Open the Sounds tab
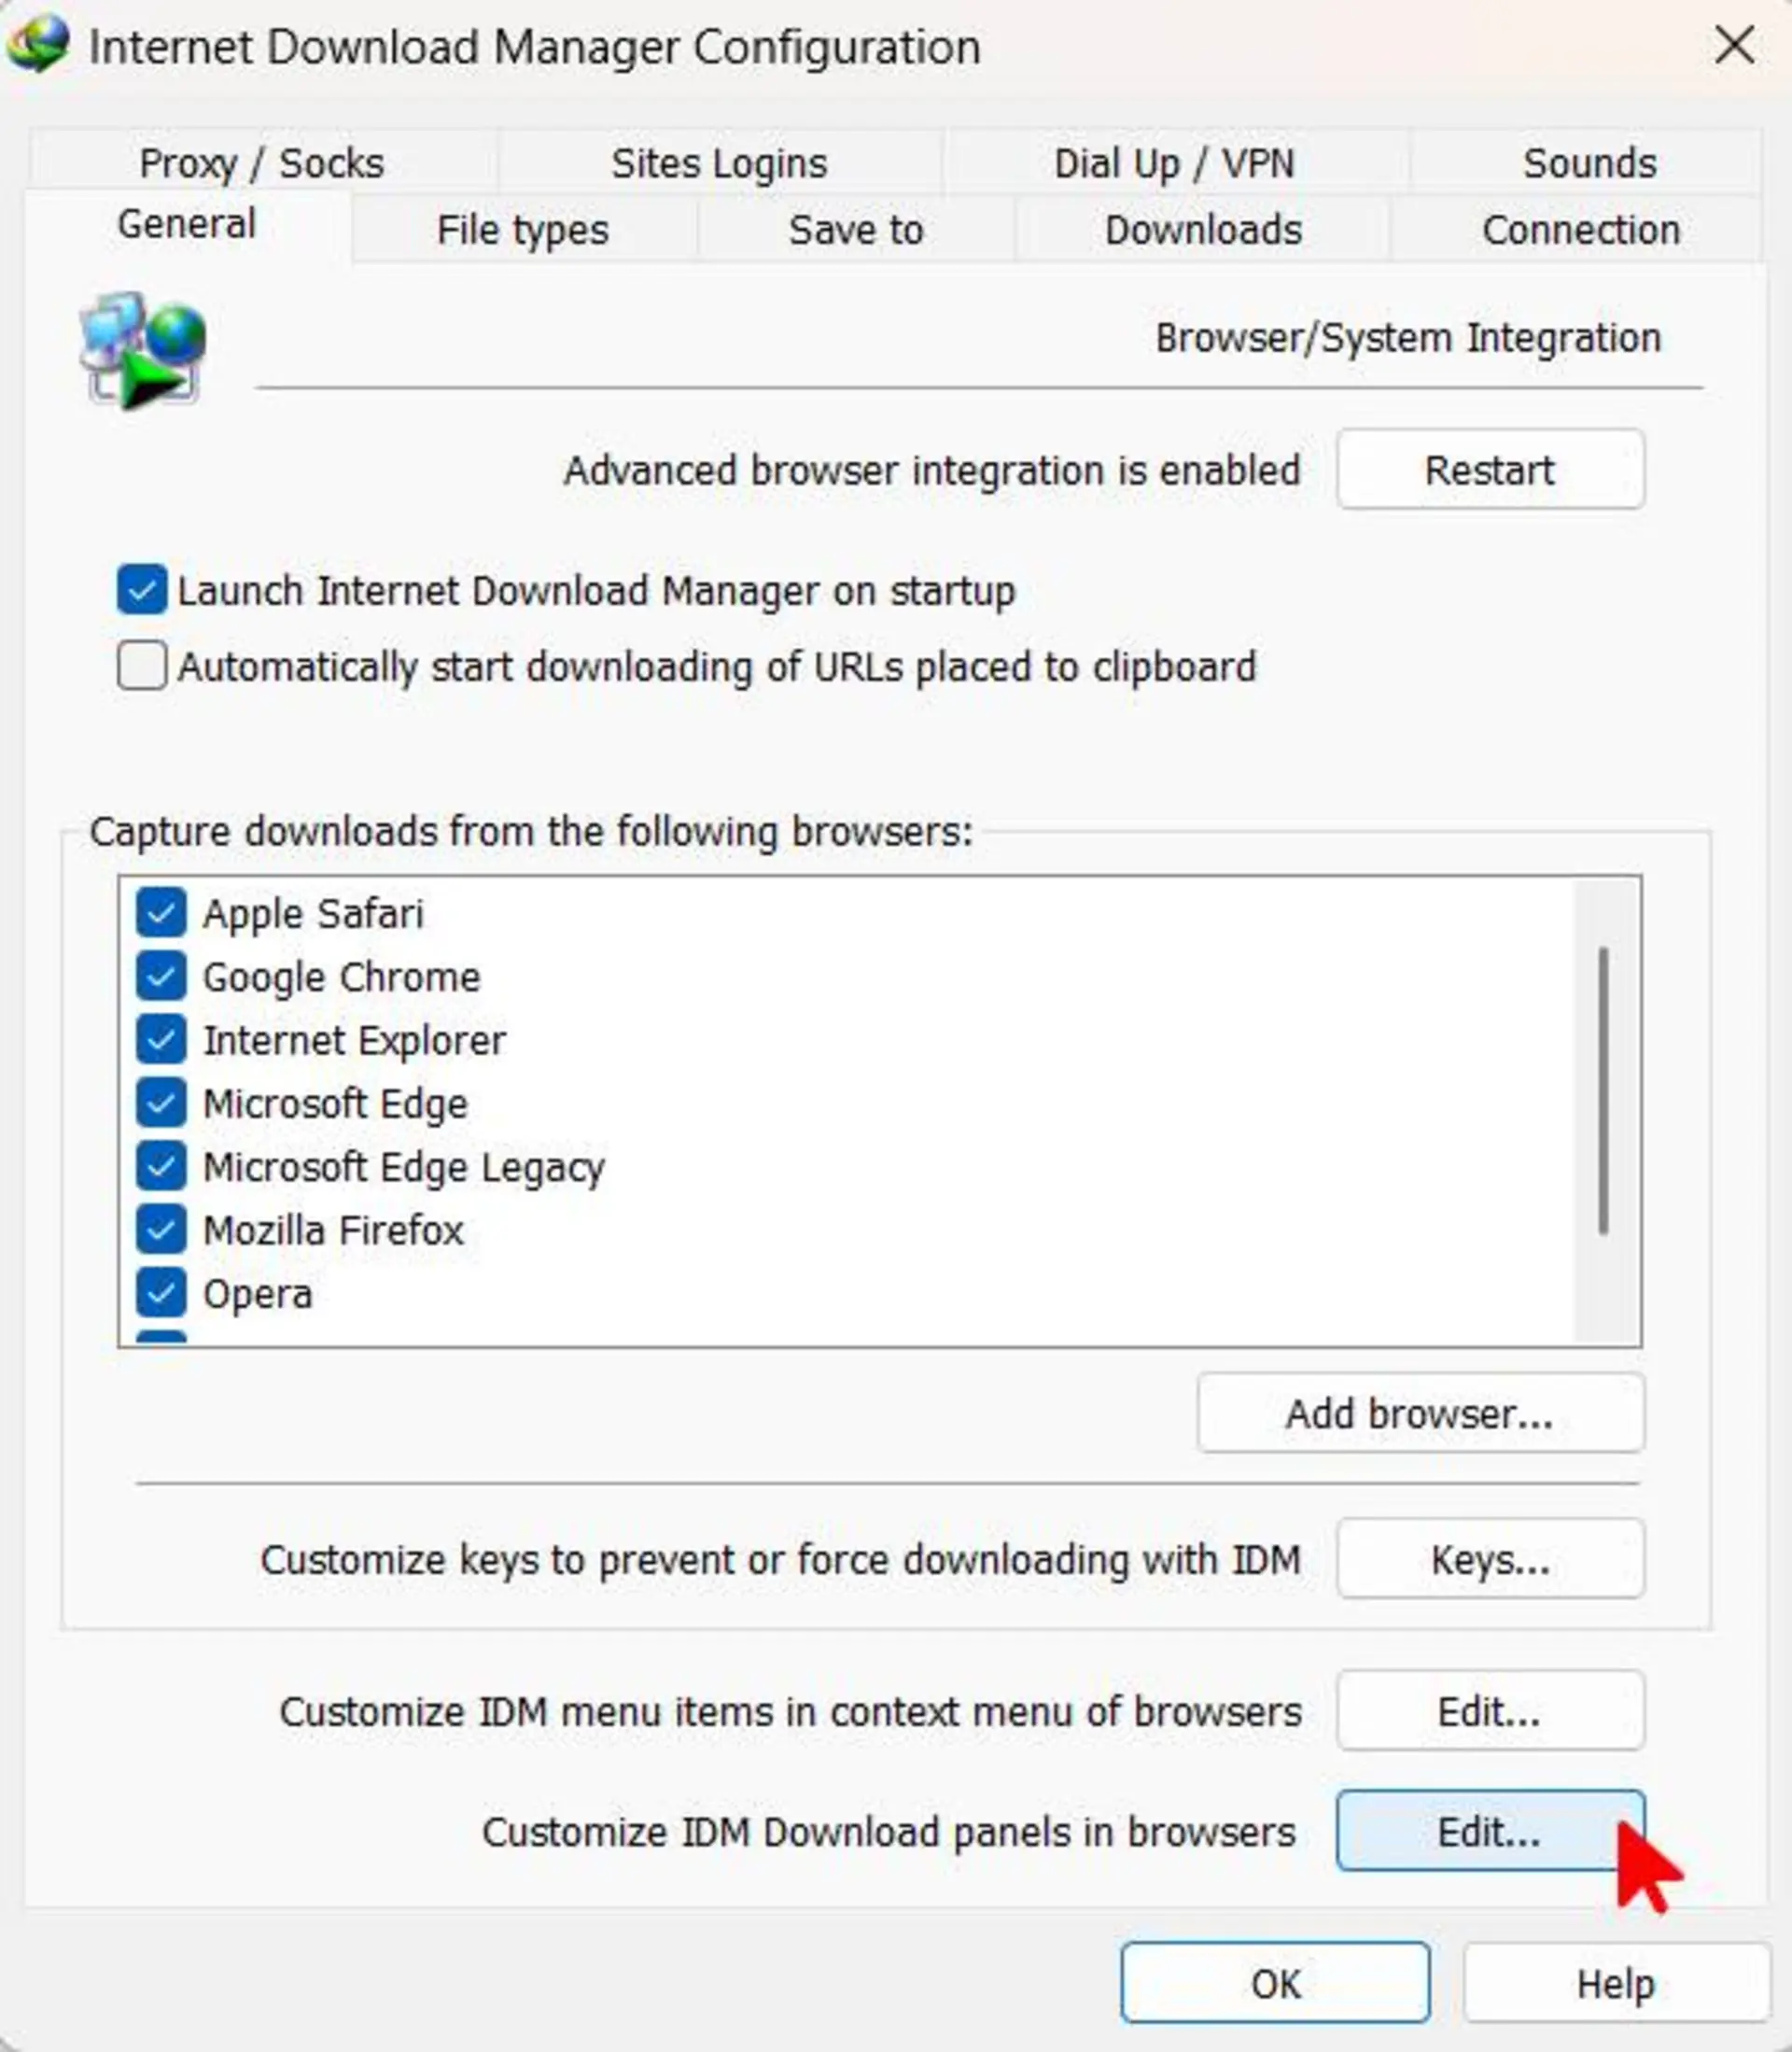Viewport: 1792px width, 2052px height. (1589, 163)
